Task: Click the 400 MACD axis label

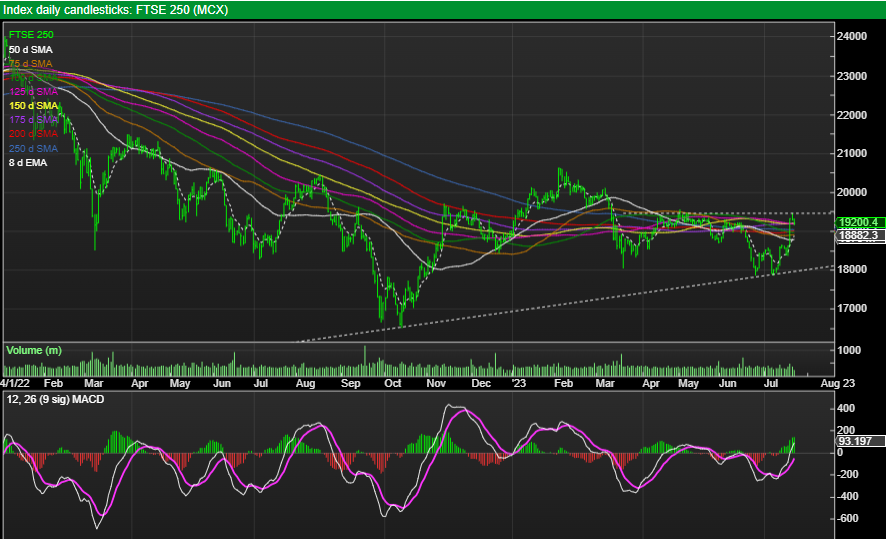Action: tap(846, 408)
